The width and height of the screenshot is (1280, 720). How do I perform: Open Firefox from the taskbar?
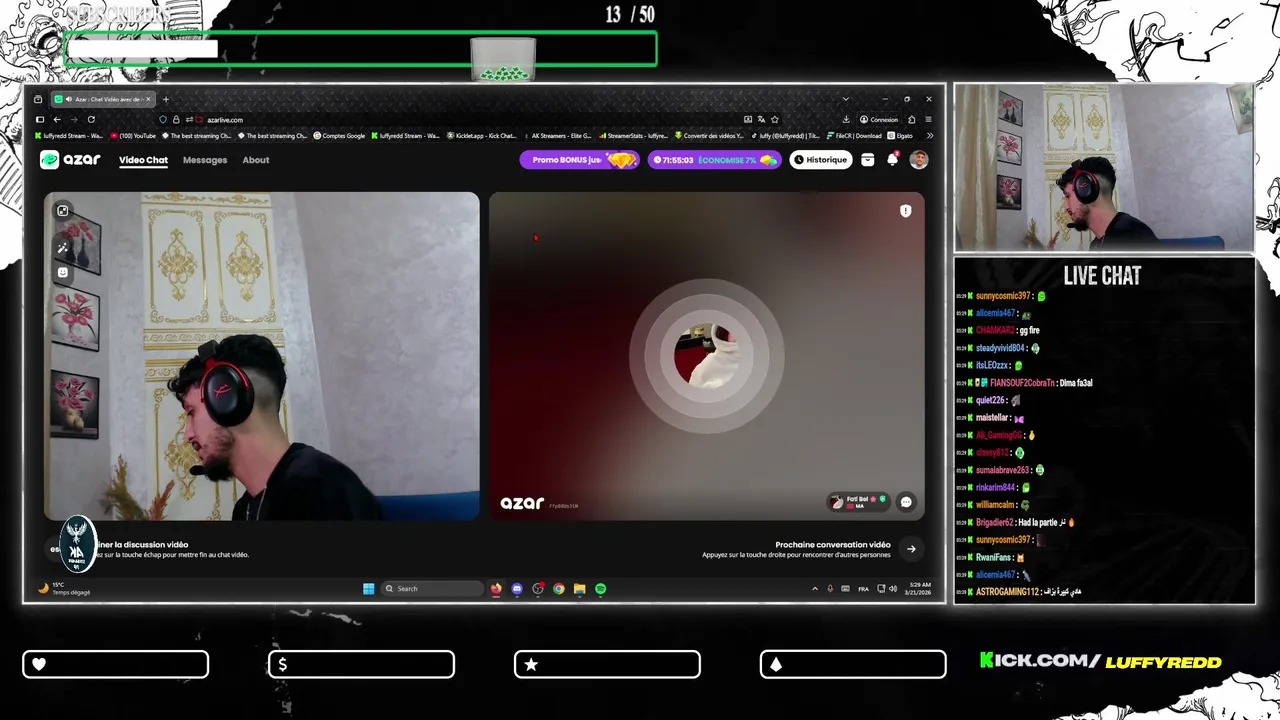[x=496, y=589]
